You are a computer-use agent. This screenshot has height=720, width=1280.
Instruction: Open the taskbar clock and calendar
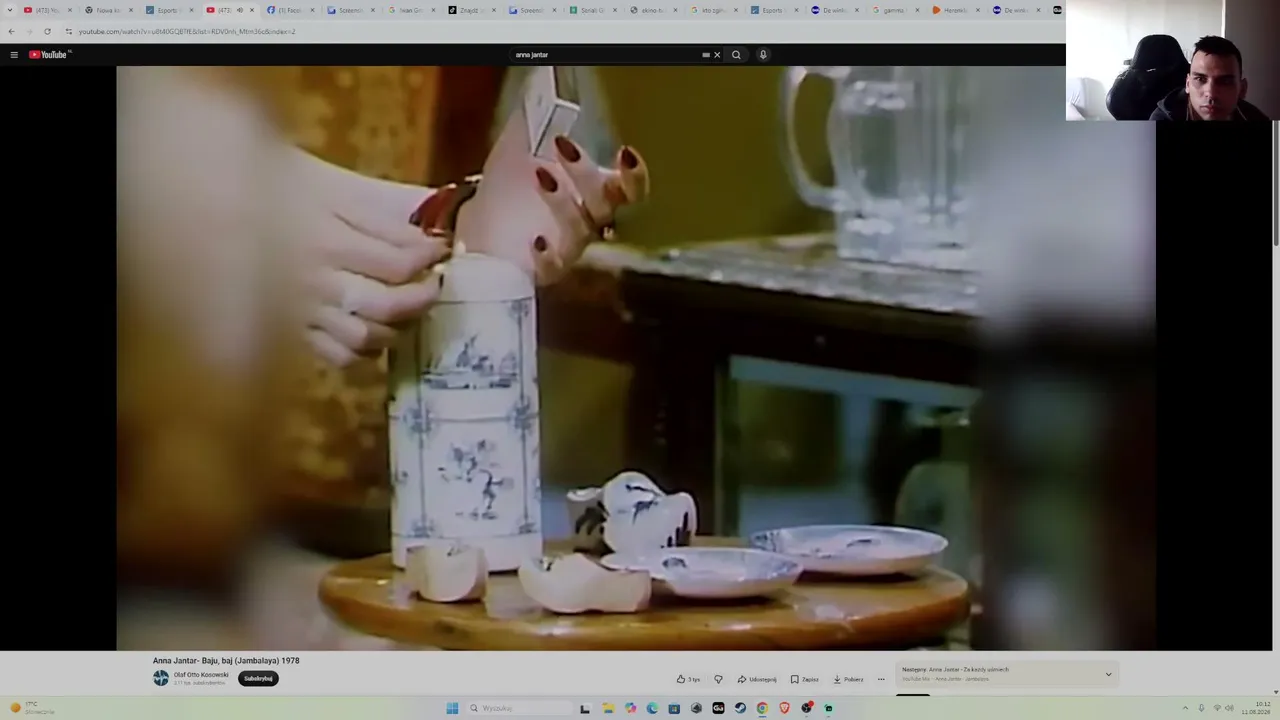click(1256, 708)
